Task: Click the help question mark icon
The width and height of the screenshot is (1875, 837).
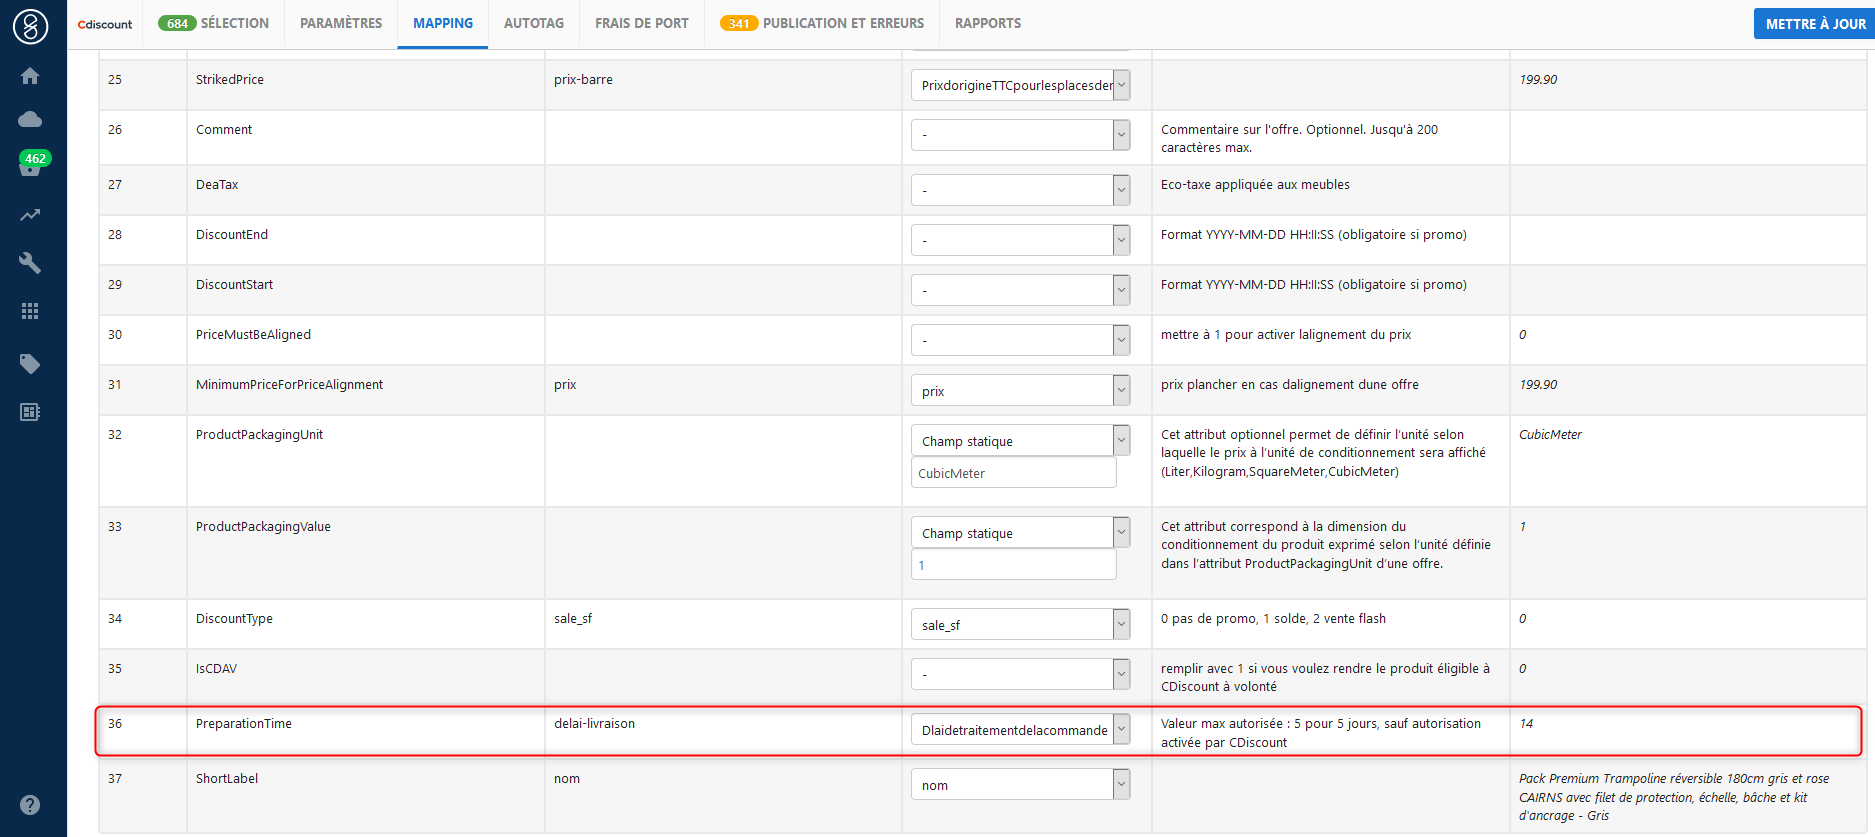Action: 30,805
